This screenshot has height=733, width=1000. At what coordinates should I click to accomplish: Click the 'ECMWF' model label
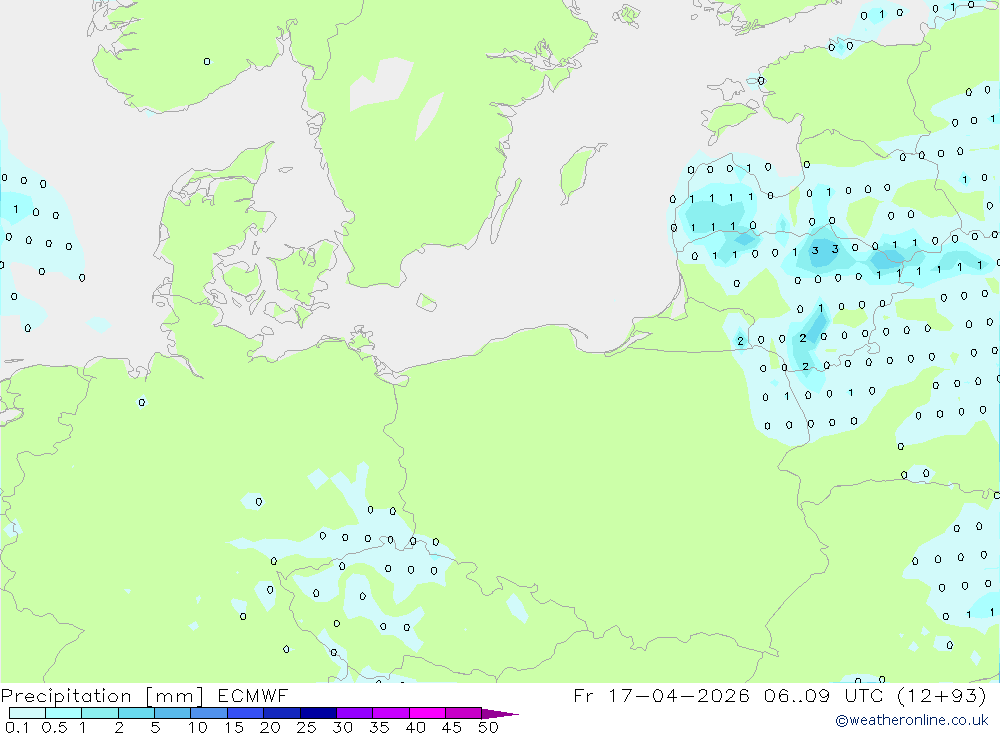(x=253, y=695)
